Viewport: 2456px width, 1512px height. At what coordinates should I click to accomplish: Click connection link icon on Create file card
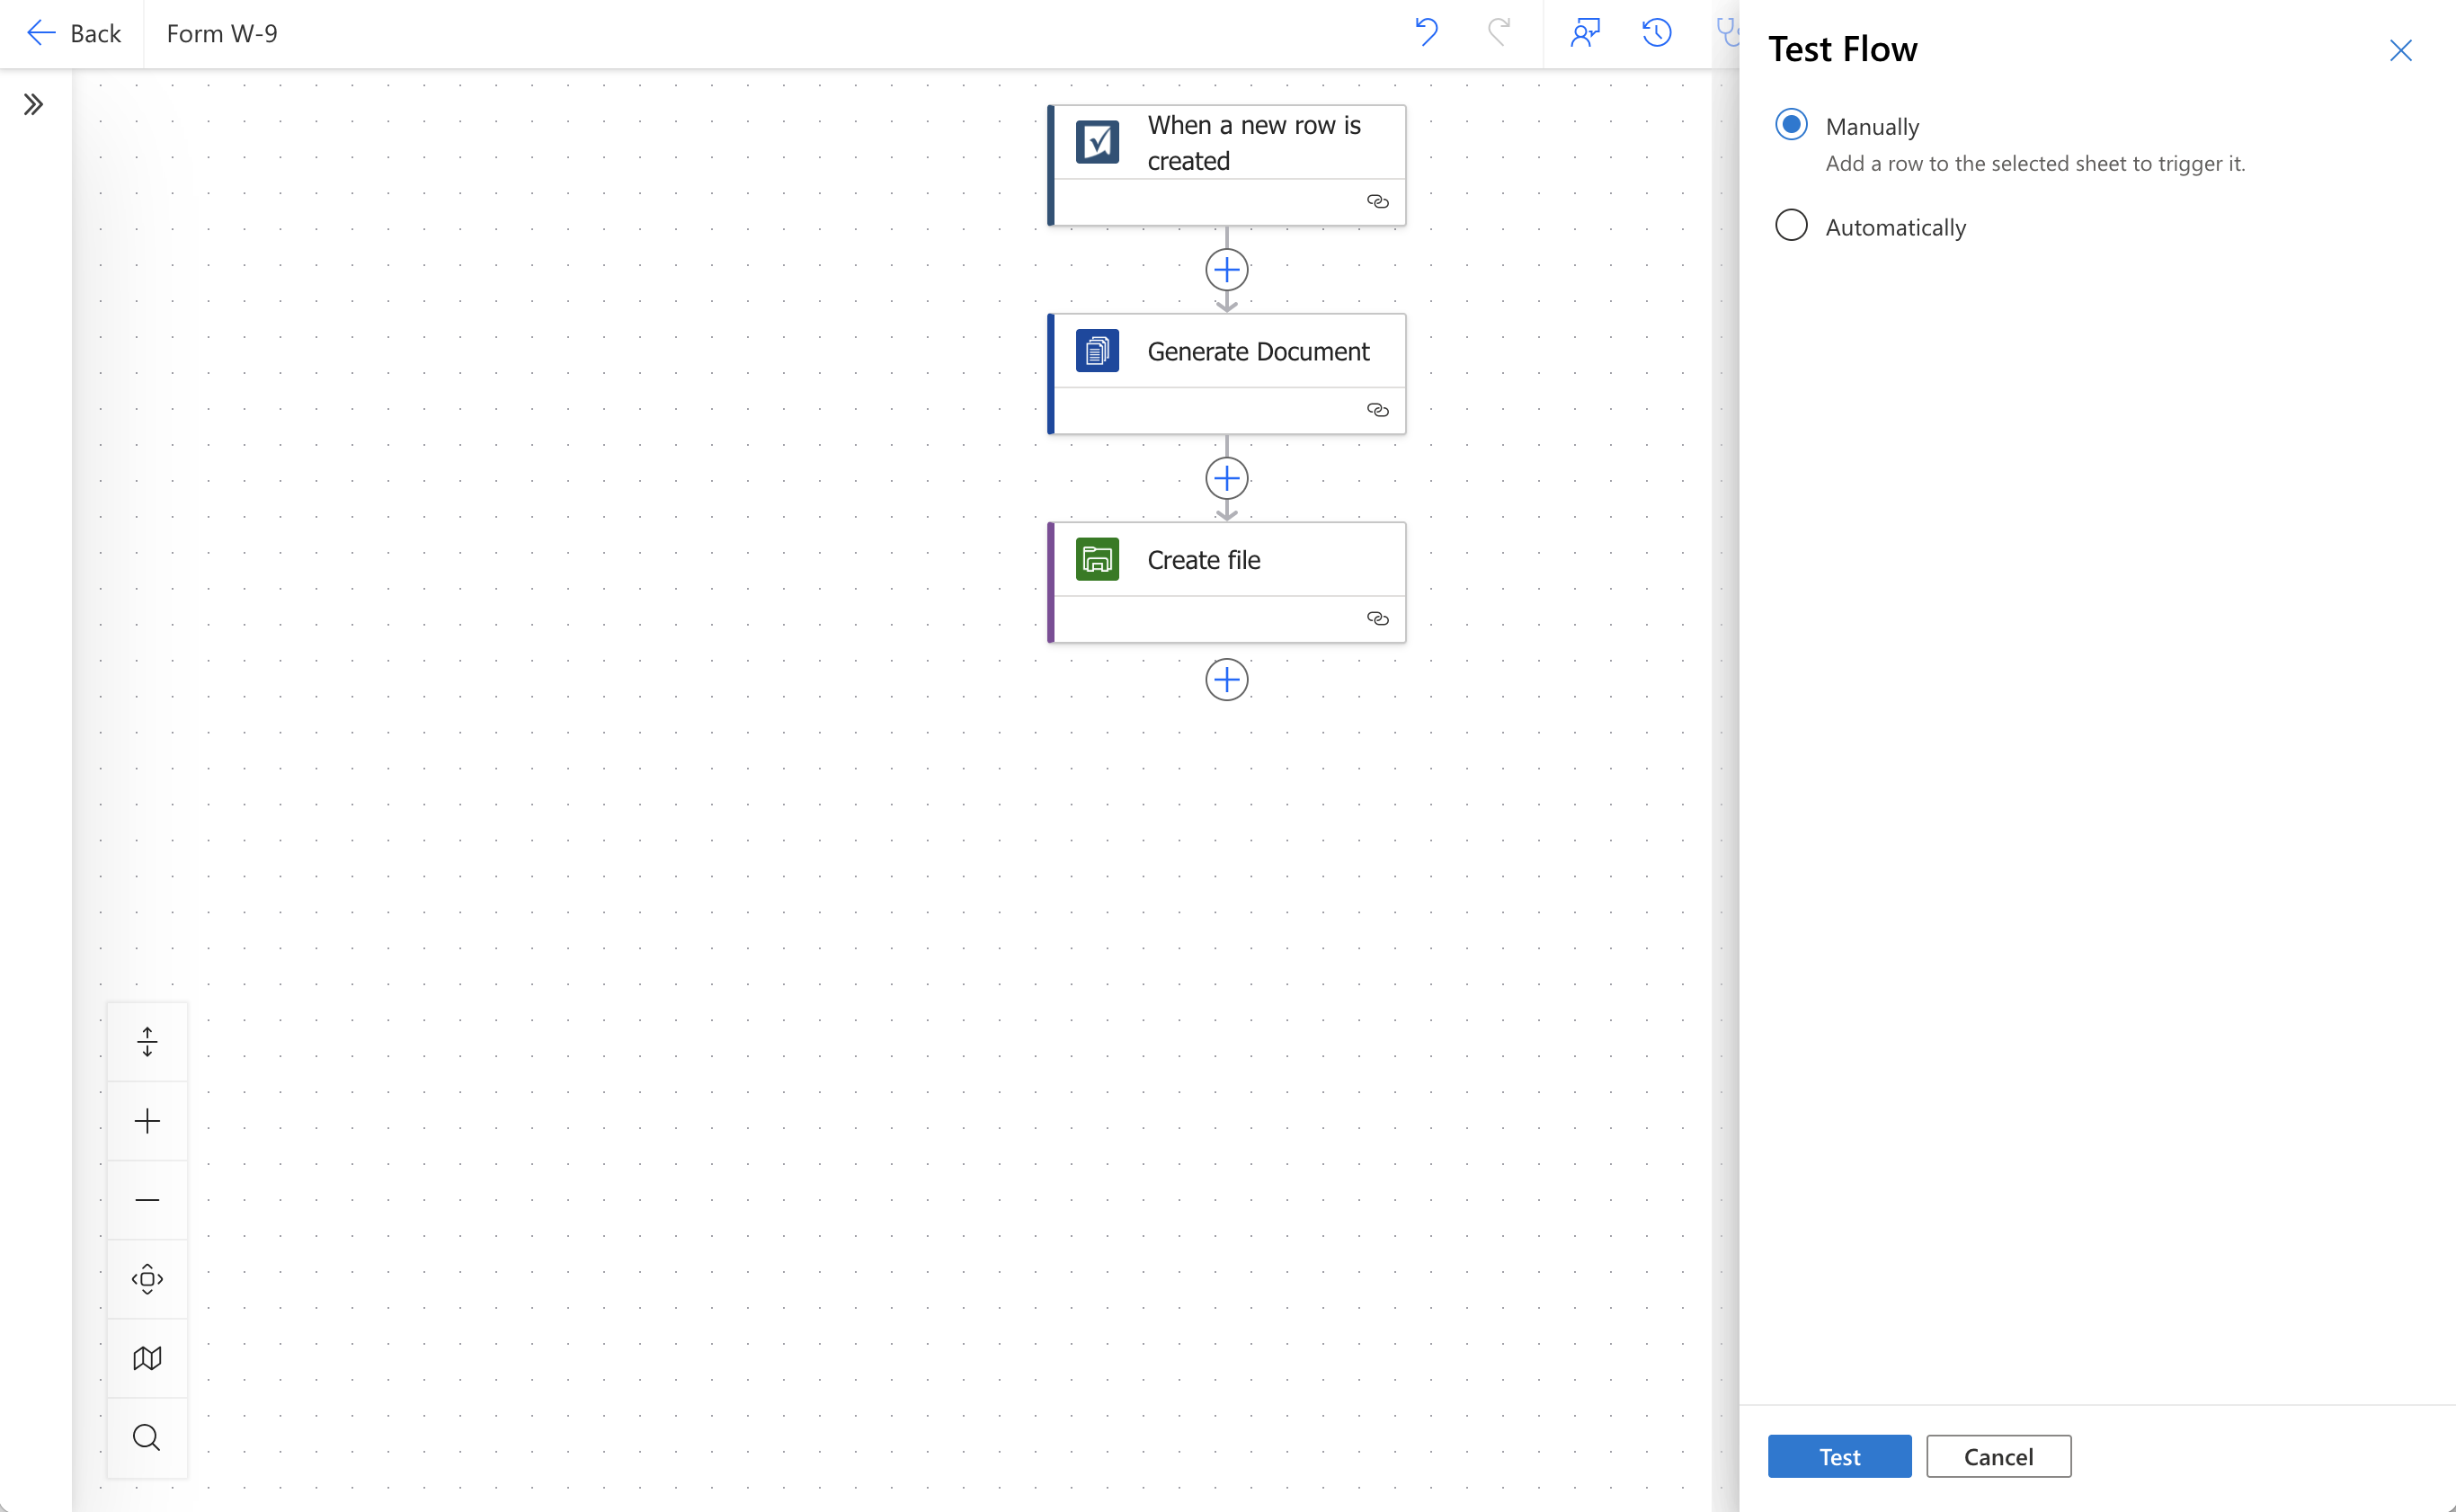pos(1377,619)
